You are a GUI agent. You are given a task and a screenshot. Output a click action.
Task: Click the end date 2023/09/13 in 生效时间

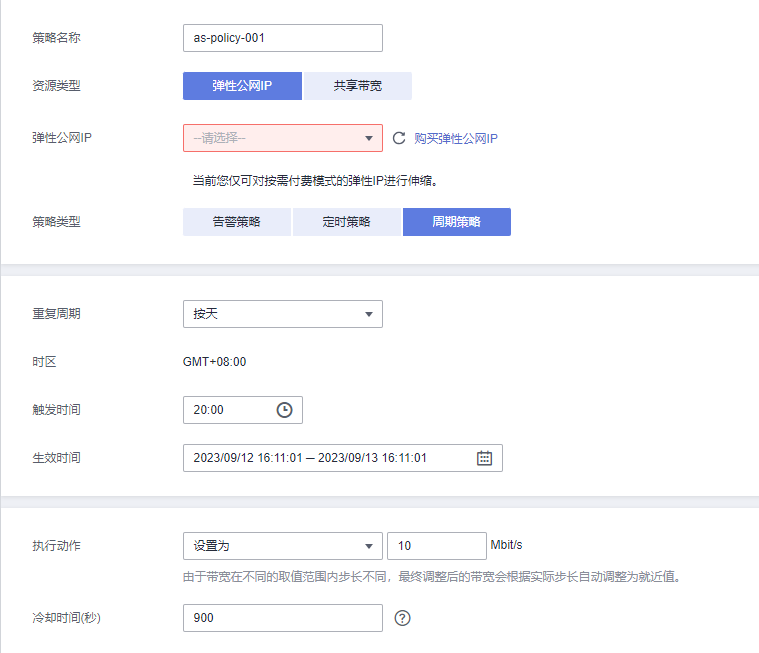point(372,458)
